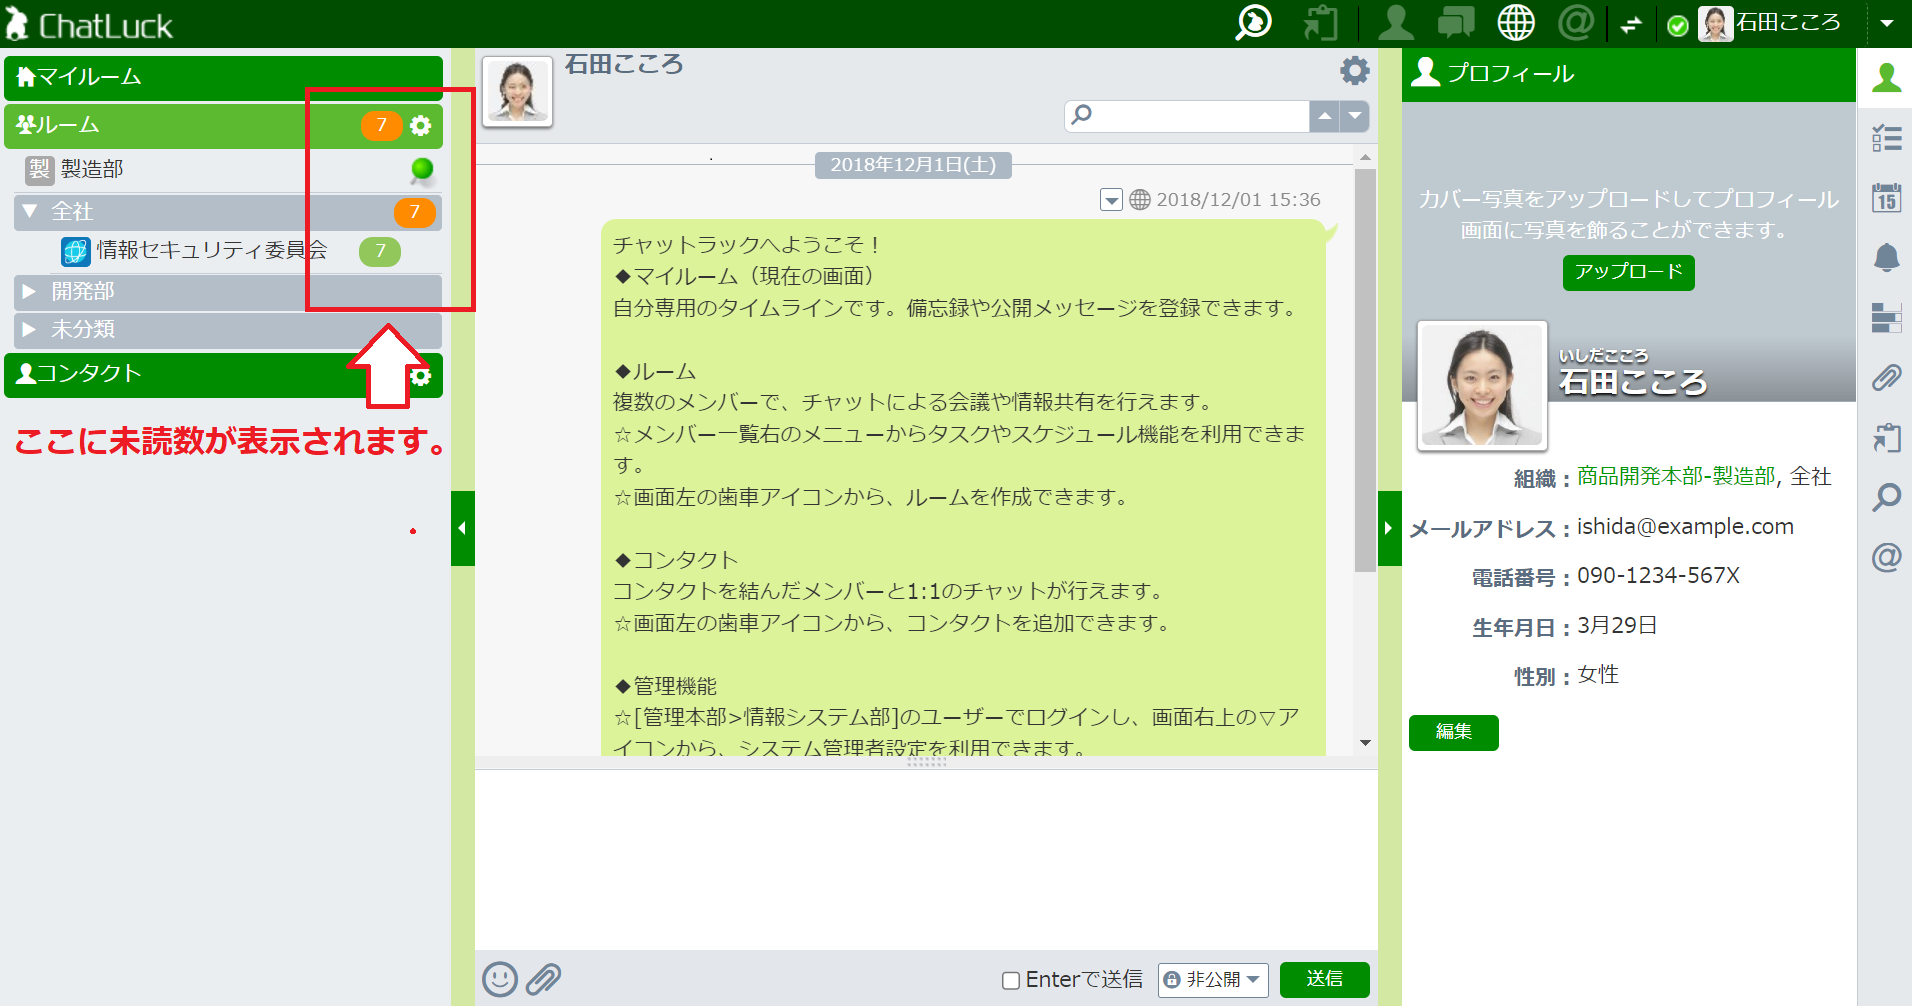Click the green 7 badge on 情報セキュリティ委員会

coord(380,251)
